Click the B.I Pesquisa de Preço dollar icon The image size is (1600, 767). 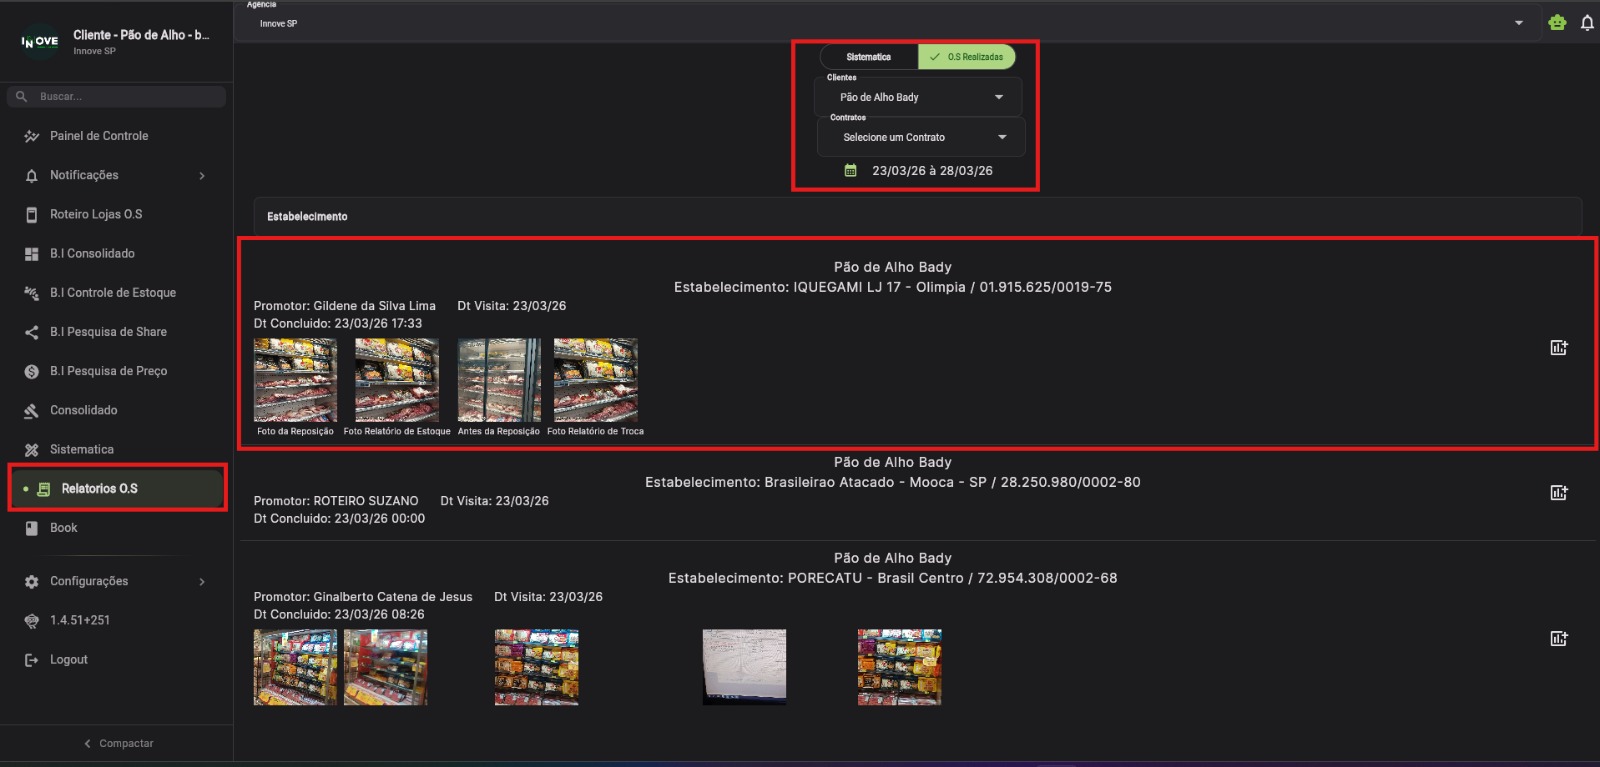click(31, 371)
